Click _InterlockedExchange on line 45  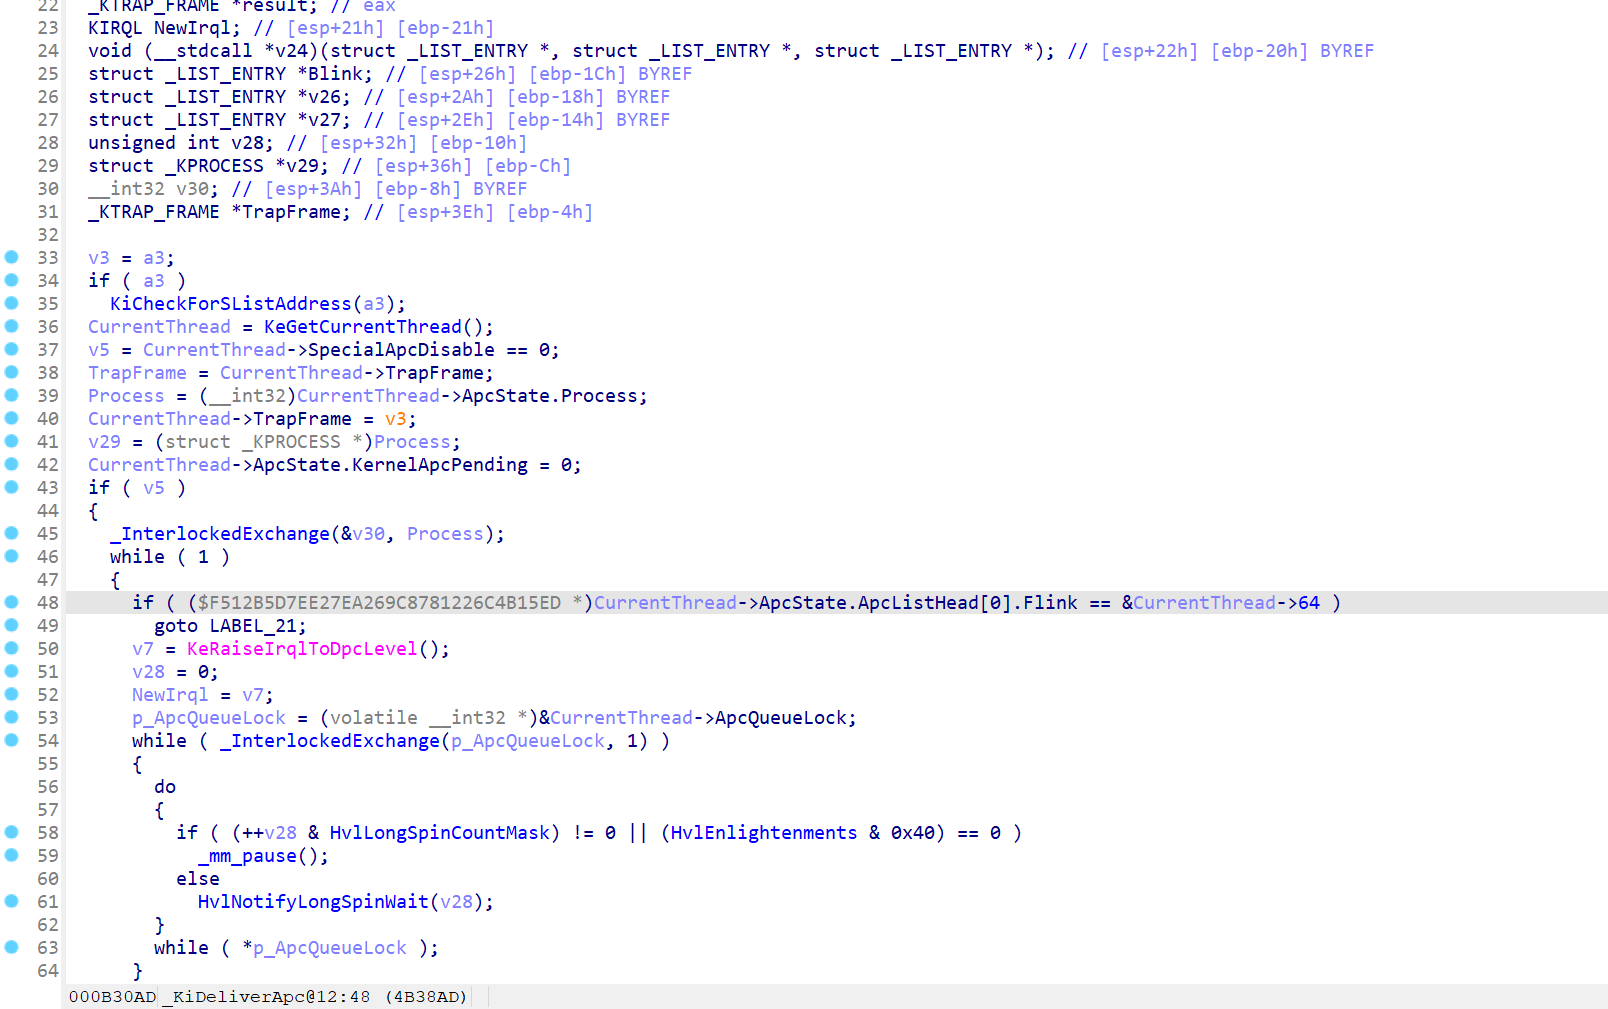click(220, 534)
